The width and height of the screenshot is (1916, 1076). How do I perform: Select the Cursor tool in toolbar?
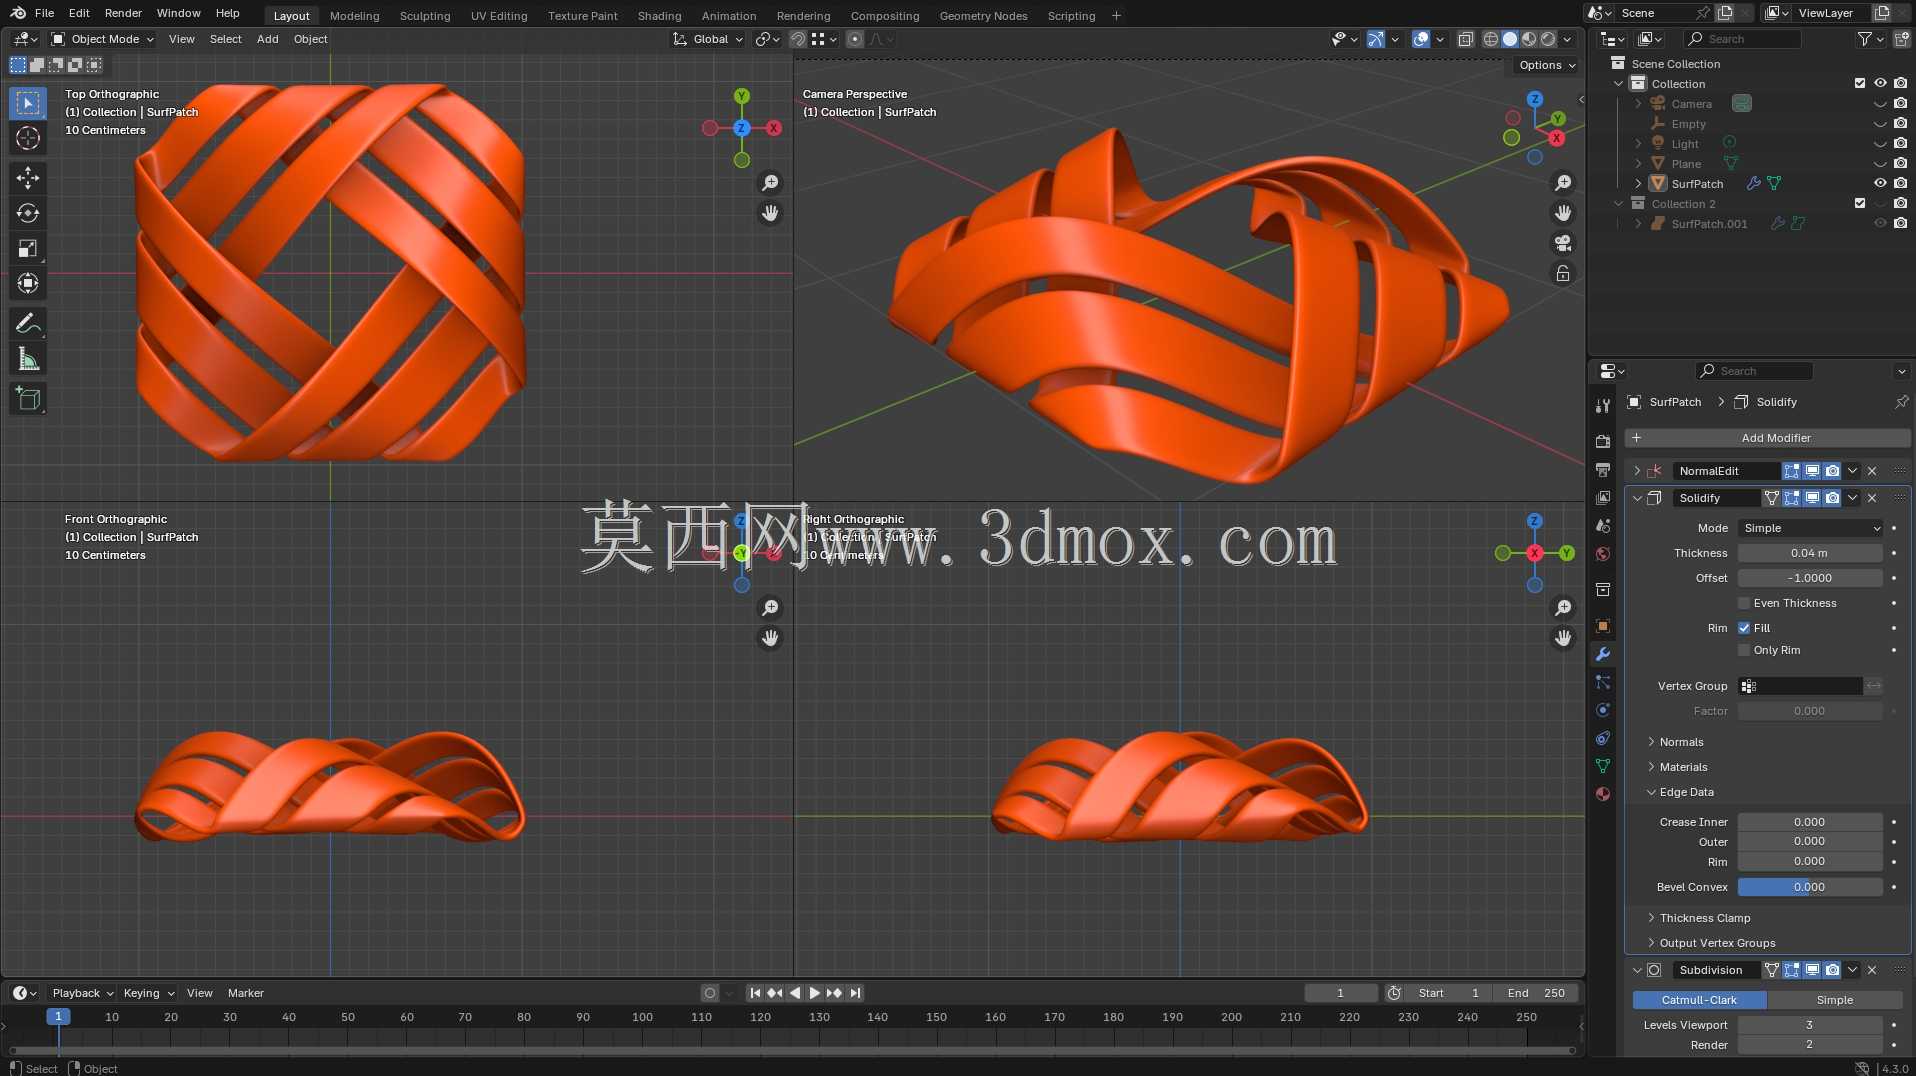click(x=28, y=138)
